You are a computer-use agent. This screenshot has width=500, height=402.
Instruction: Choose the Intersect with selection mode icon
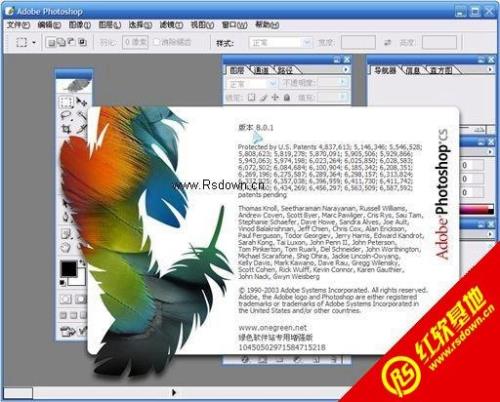[x=82, y=42]
